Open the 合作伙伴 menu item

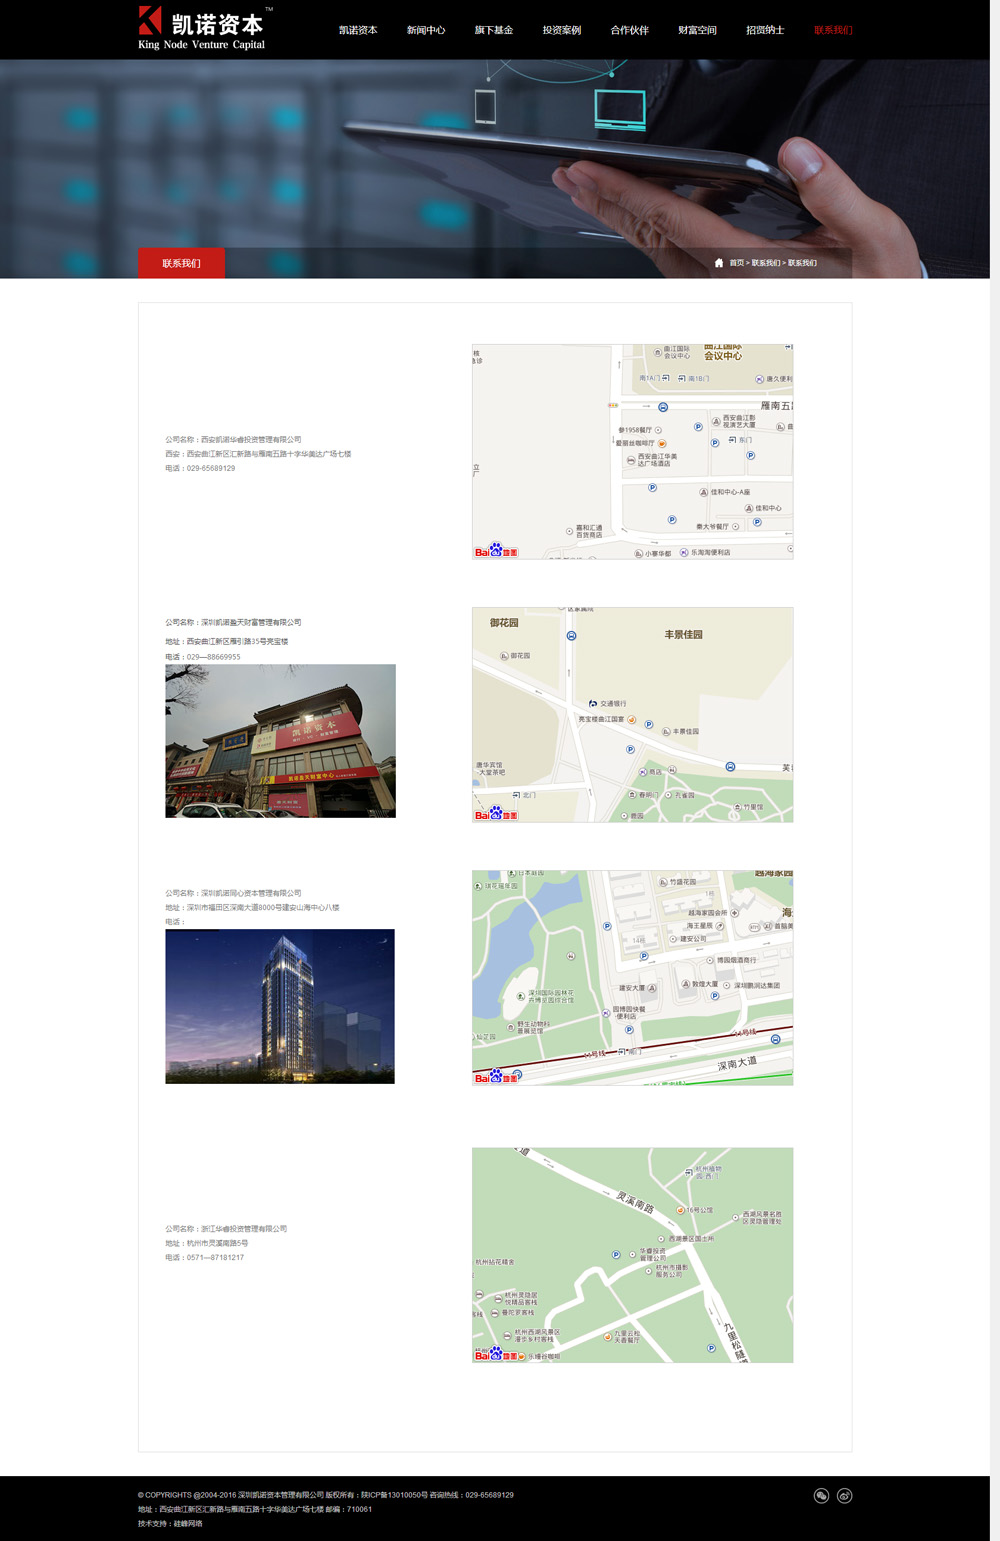click(630, 30)
